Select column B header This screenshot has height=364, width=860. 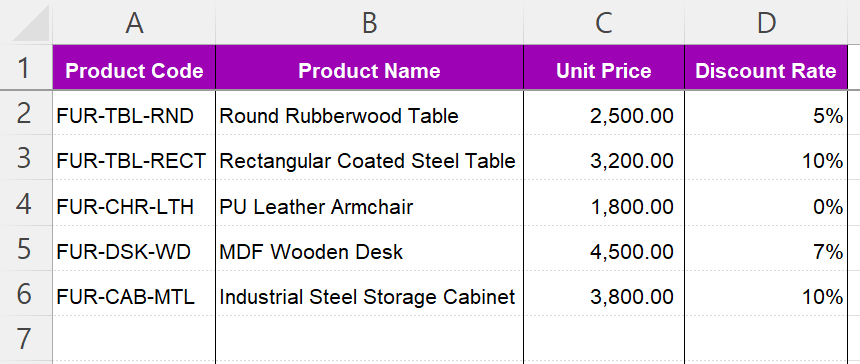(370, 22)
